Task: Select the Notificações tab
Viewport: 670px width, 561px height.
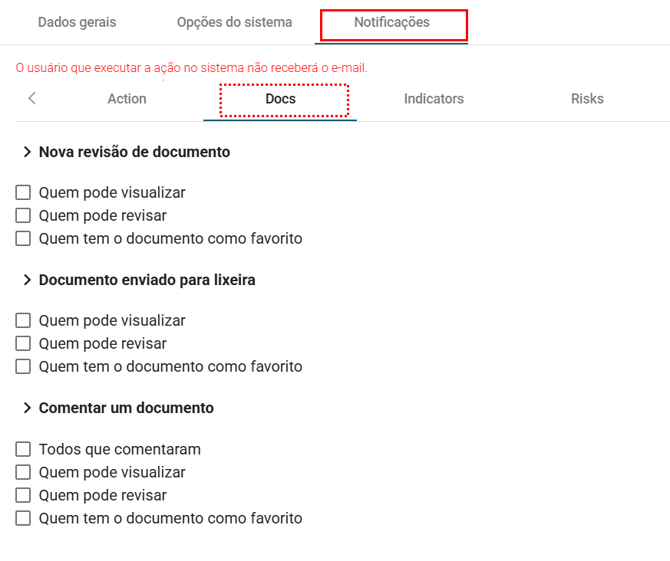Action: 392,22
